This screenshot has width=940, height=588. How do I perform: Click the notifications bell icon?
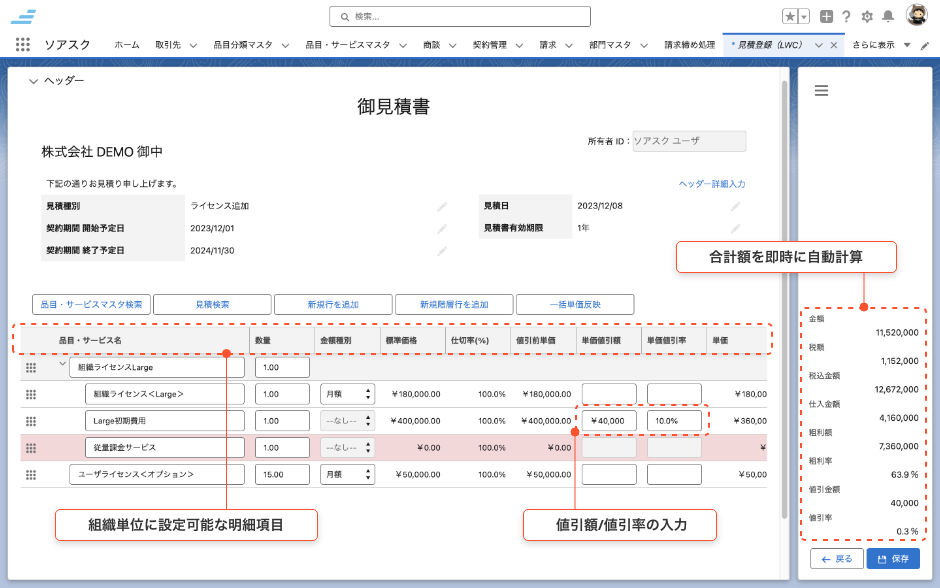click(x=888, y=16)
